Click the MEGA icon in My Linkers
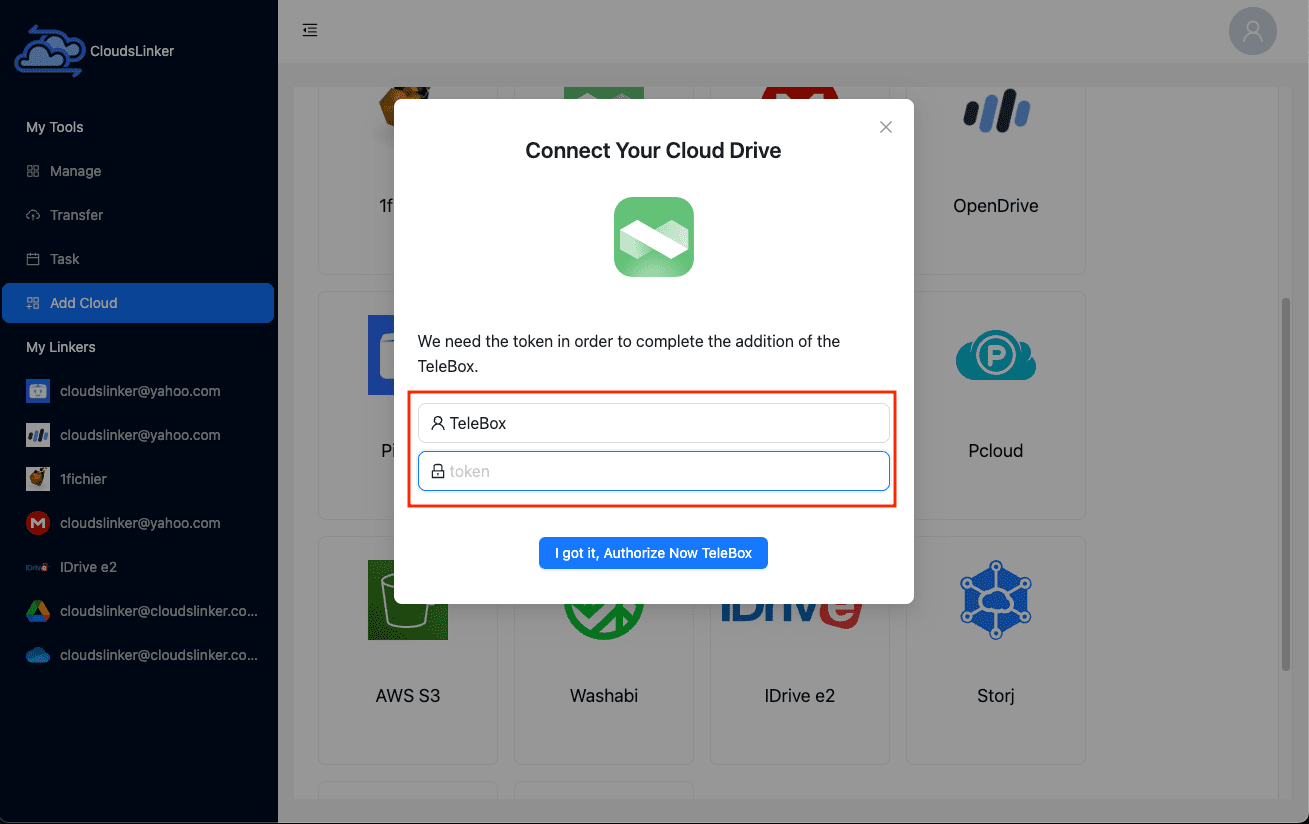Image resolution: width=1309 pixels, height=824 pixels. [x=38, y=523]
